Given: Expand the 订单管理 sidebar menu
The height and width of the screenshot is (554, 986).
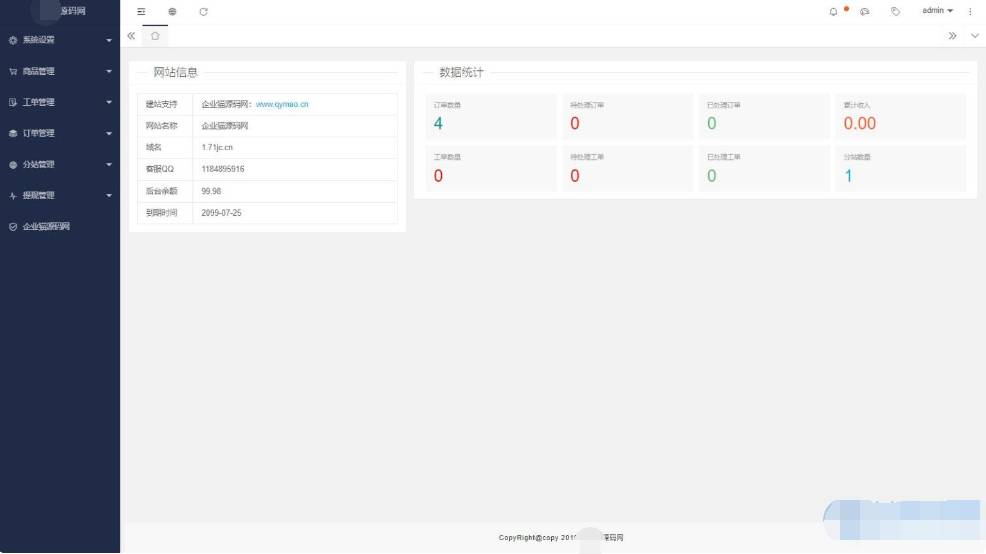Looking at the screenshot, I should click(60, 133).
